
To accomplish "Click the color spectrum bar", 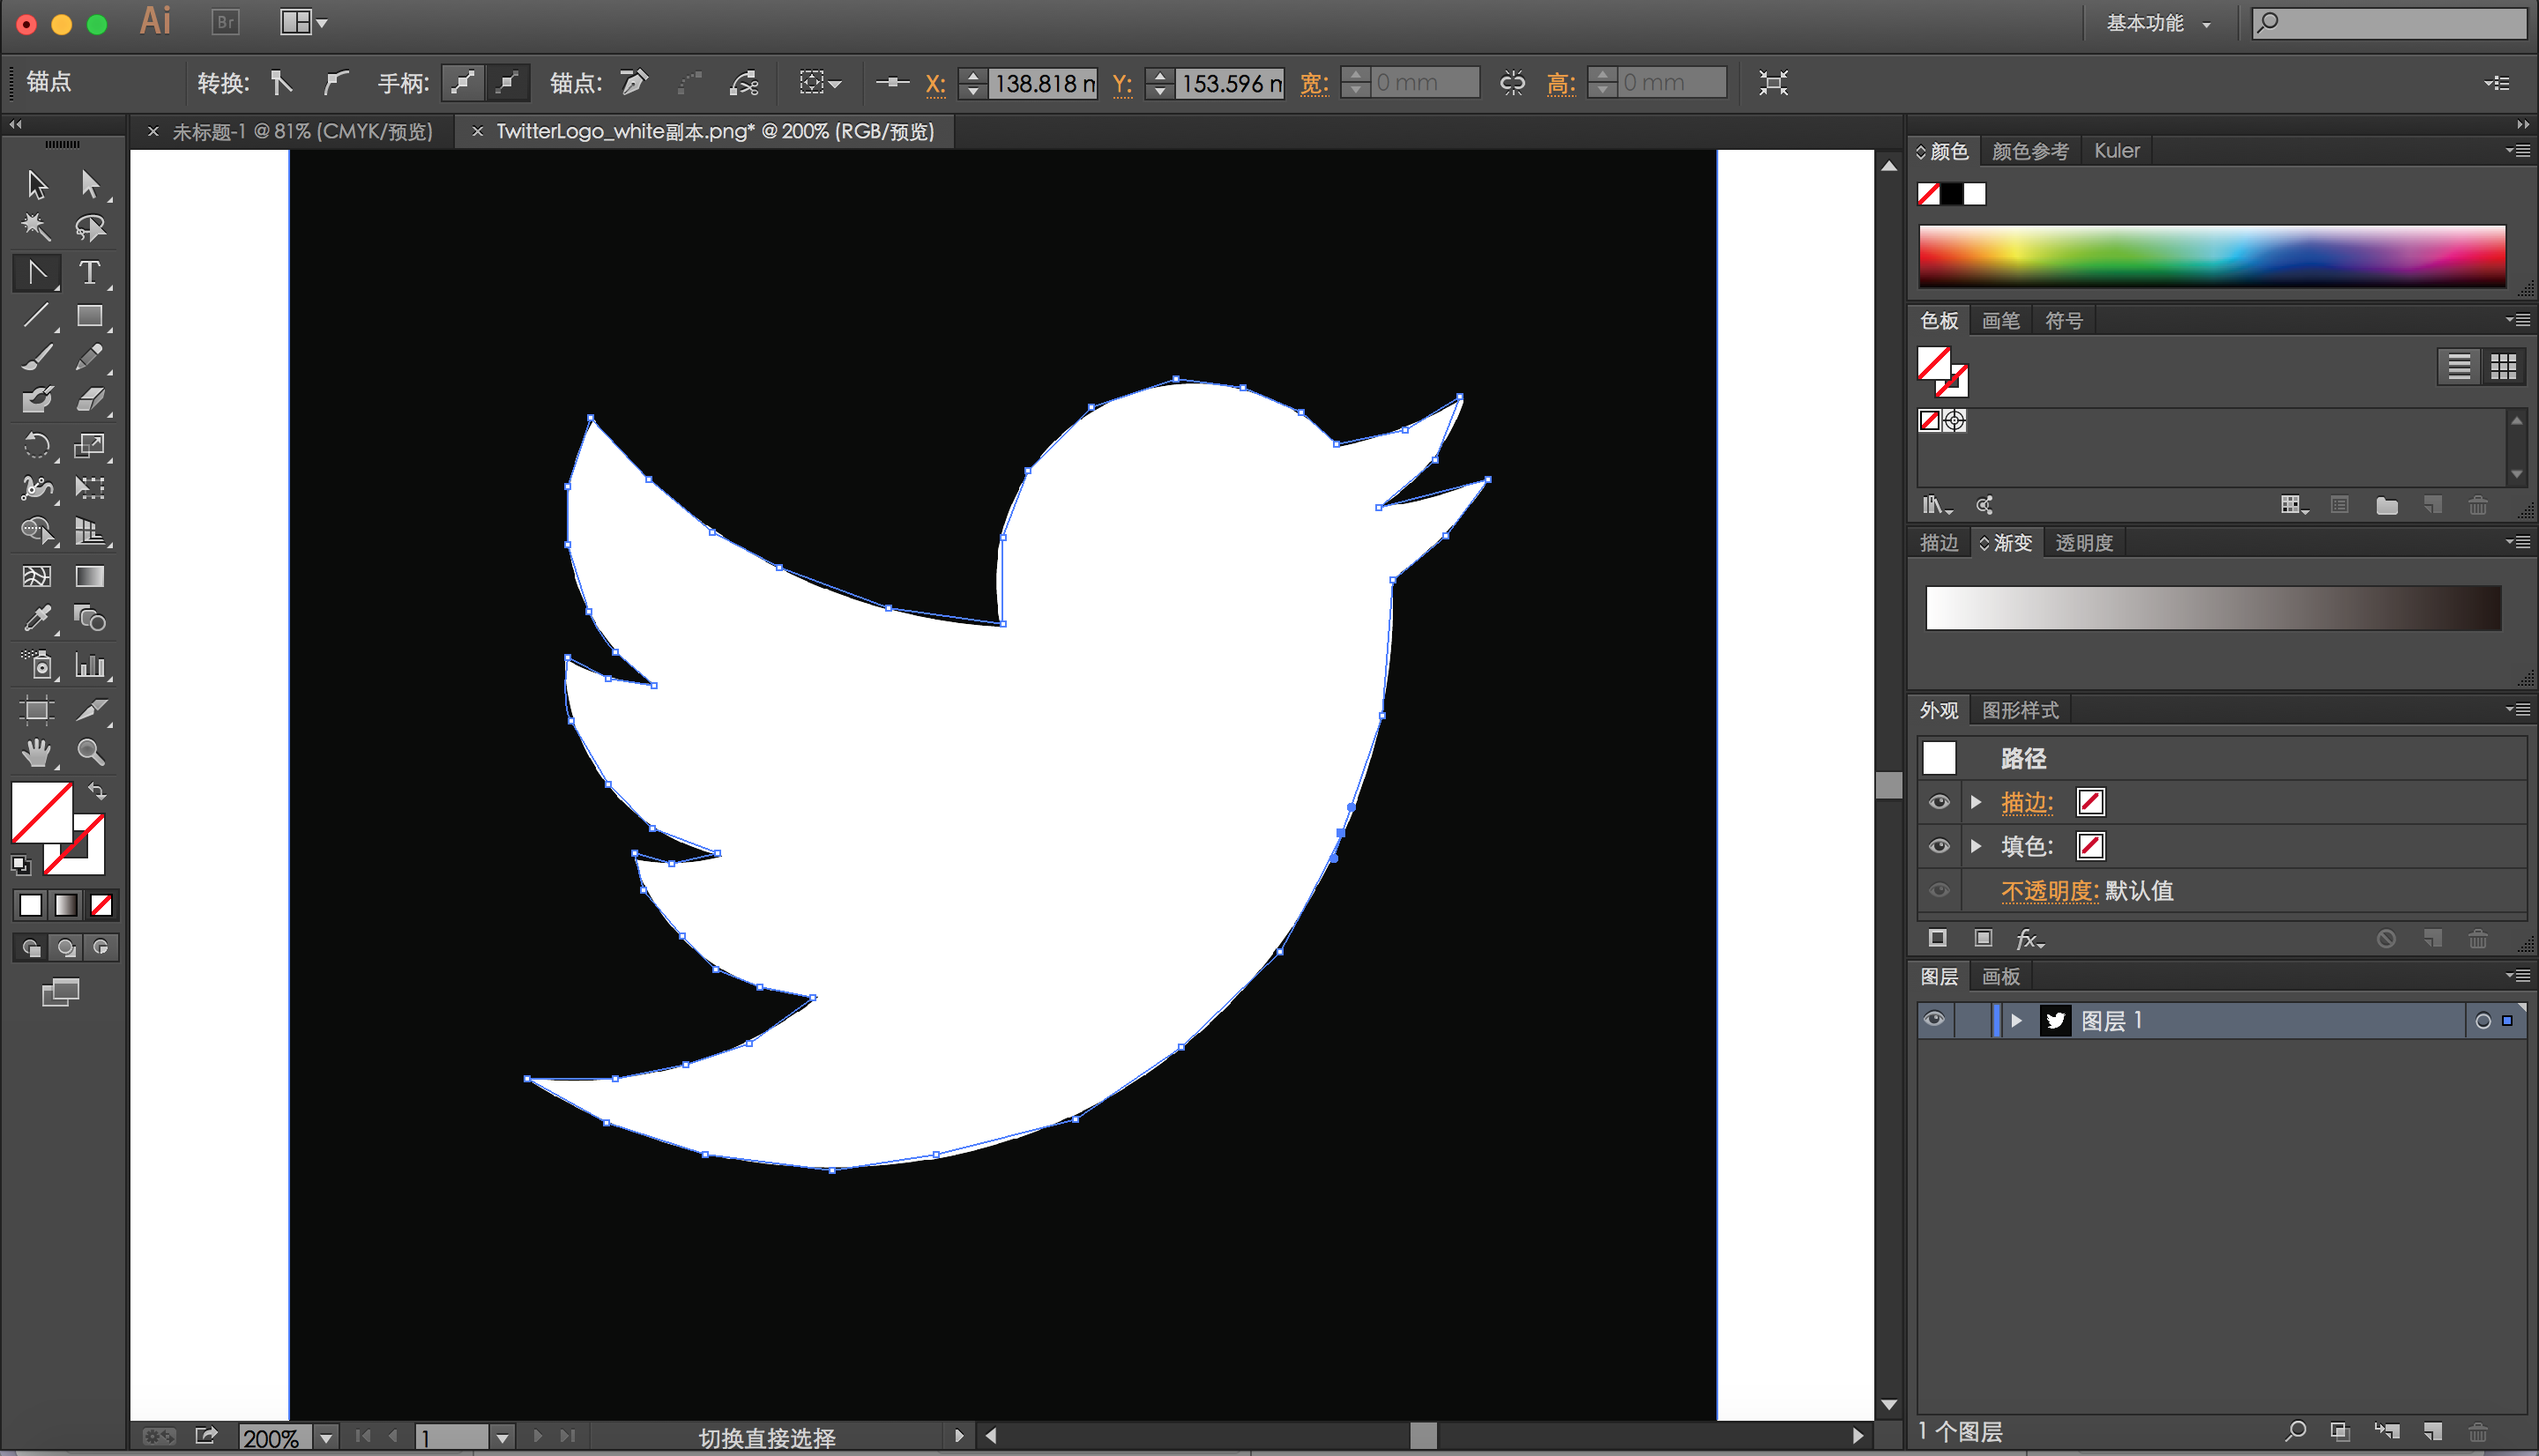I will tap(2211, 256).
